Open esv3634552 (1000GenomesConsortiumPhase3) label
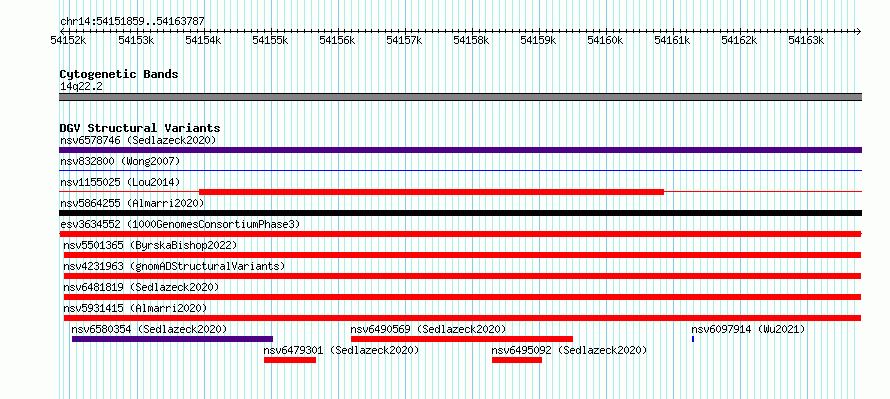890x399 pixels. pos(180,224)
